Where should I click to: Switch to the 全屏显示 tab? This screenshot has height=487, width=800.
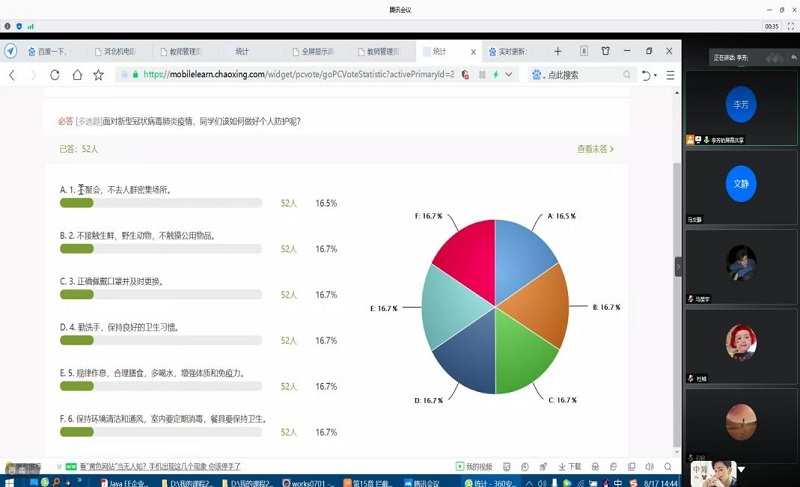click(x=314, y=52)
